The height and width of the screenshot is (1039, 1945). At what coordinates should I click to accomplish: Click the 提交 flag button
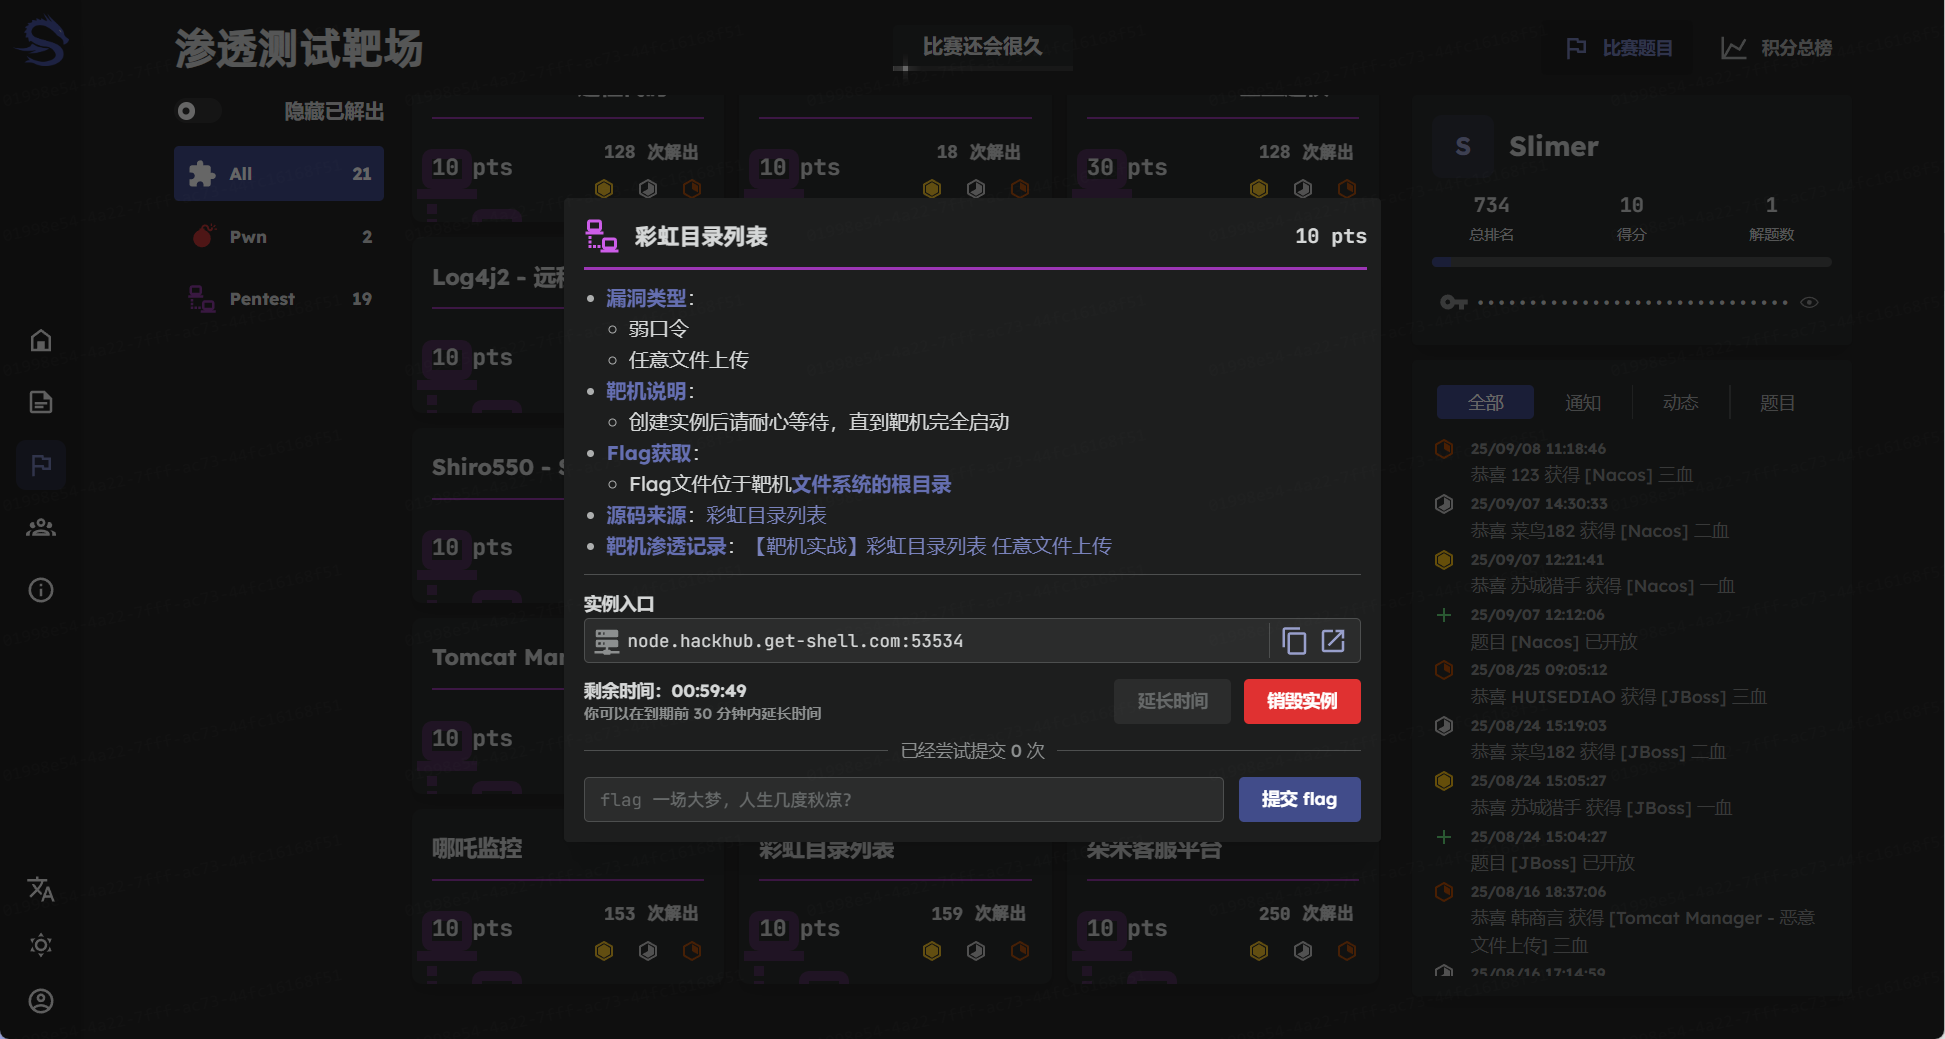[x=1299, y=799]
